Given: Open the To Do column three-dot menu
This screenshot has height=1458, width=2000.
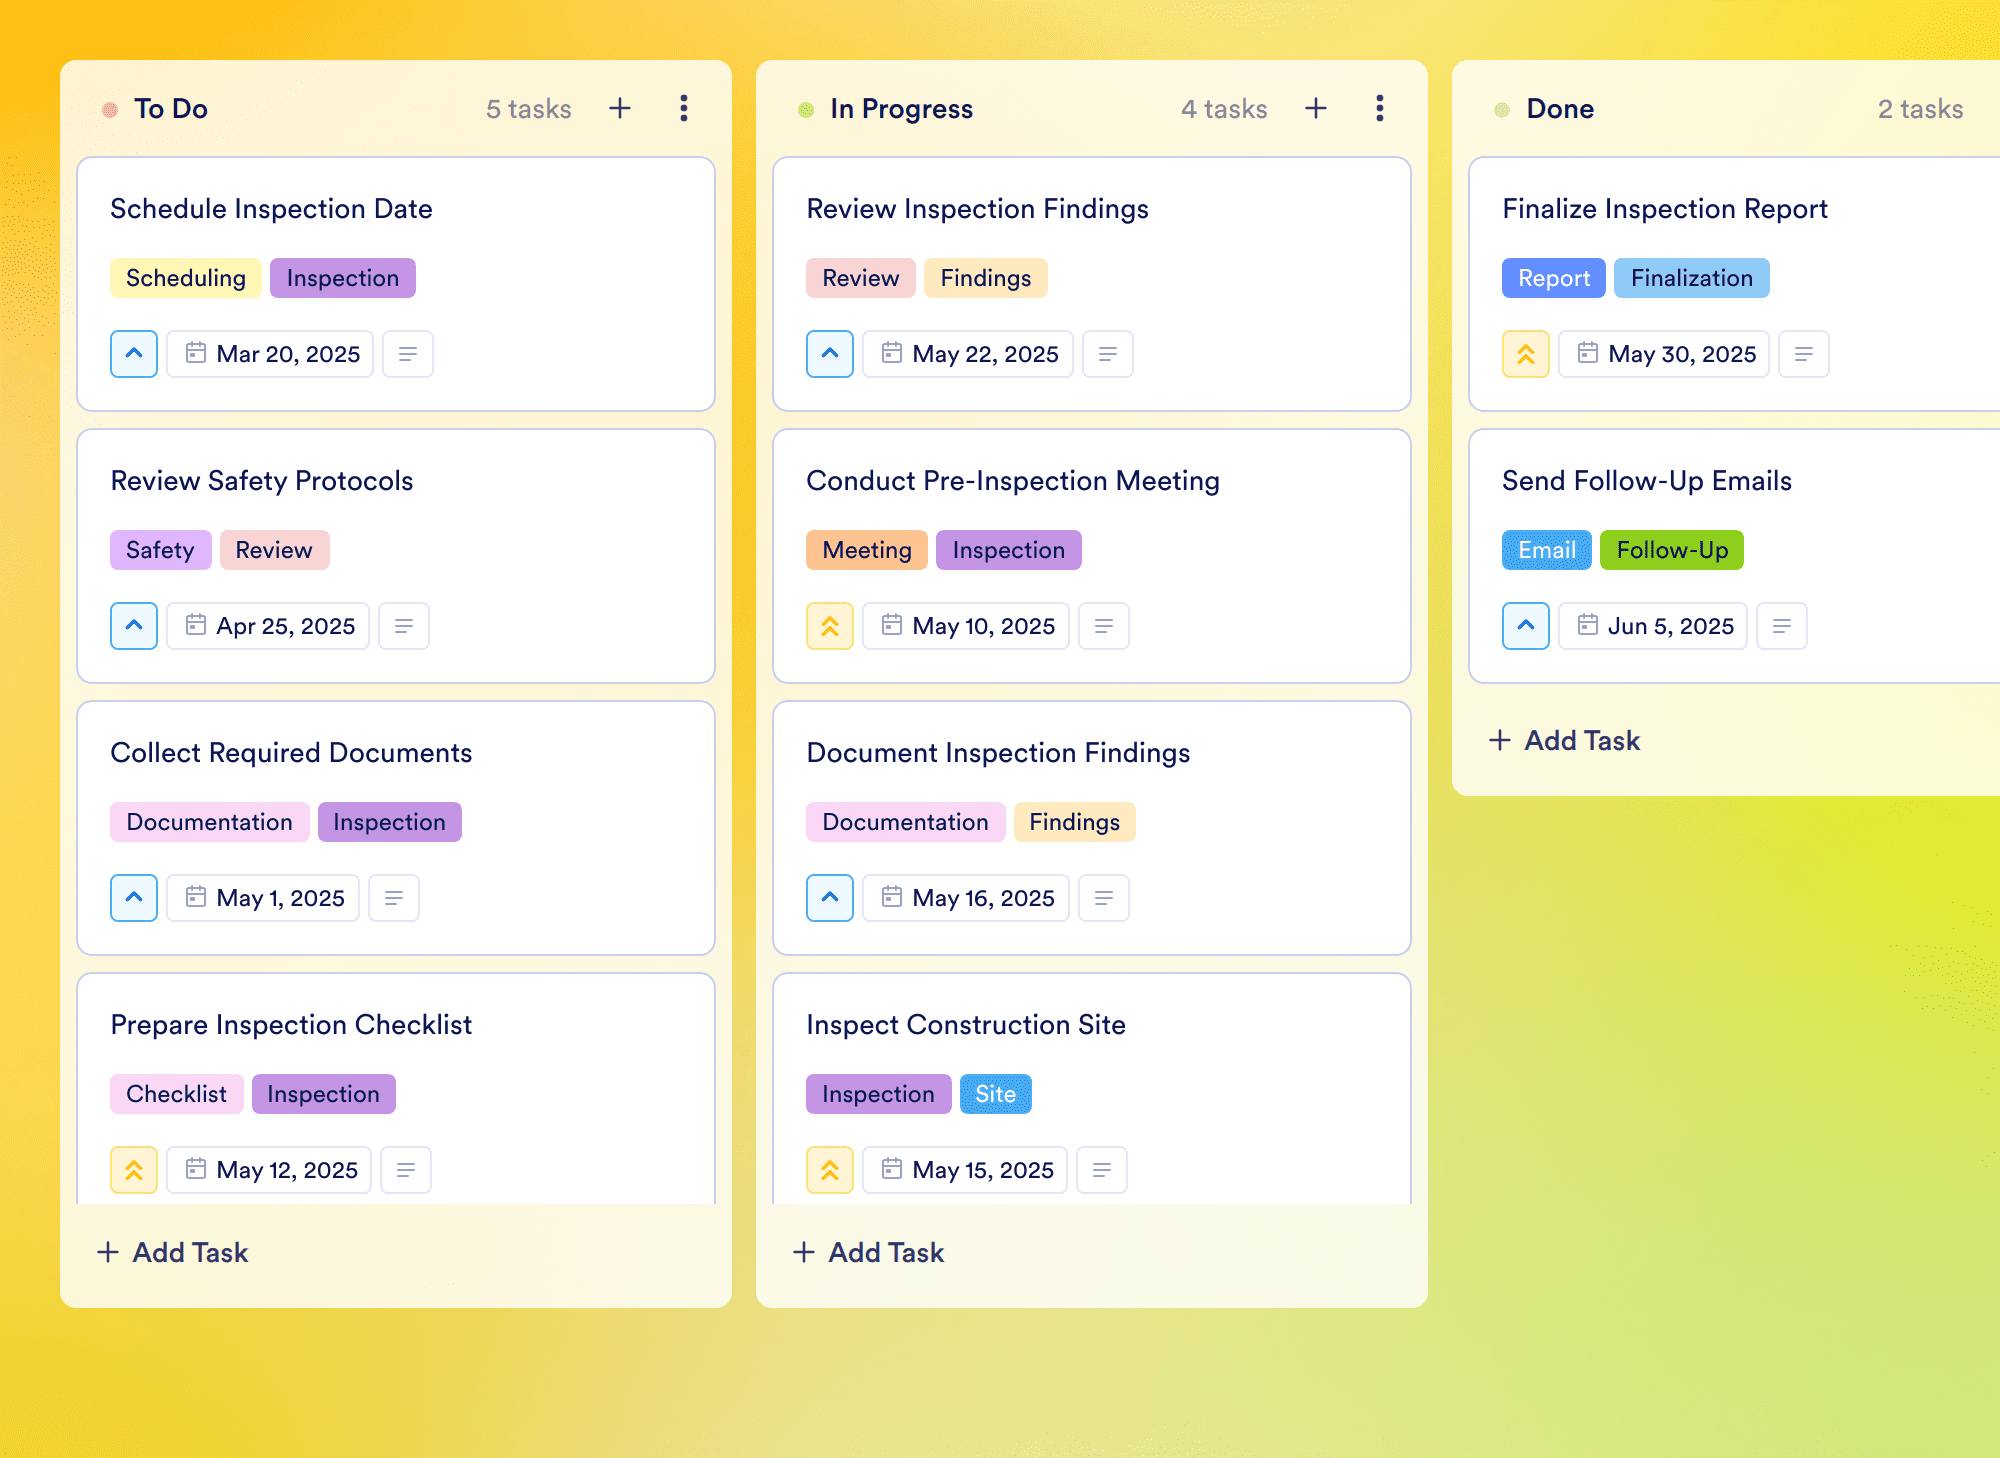Looking at the screenshot, I should [684, 108].
